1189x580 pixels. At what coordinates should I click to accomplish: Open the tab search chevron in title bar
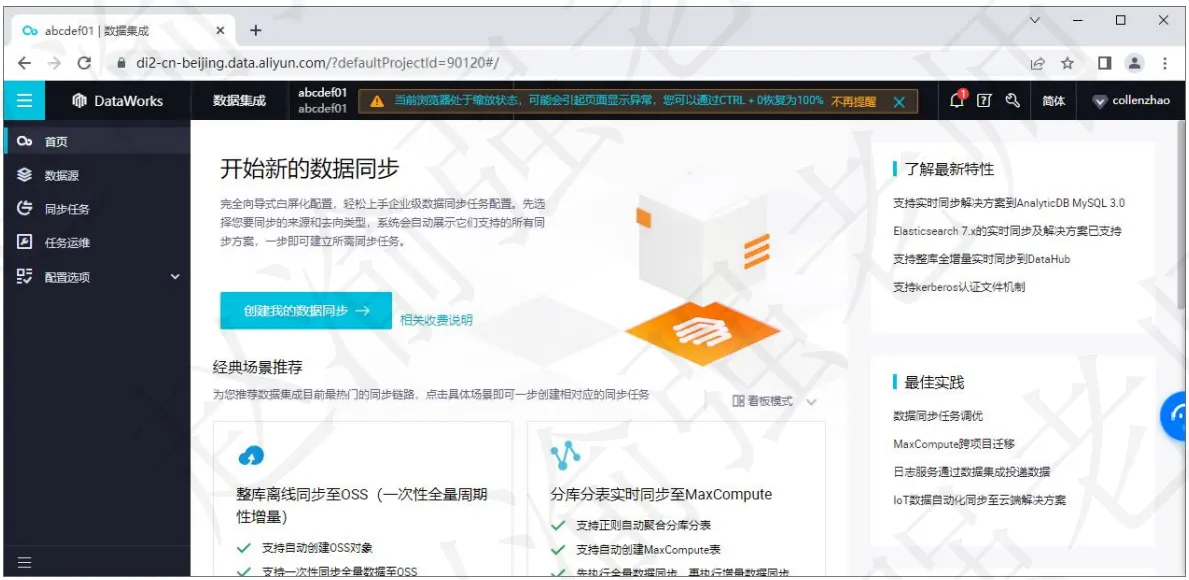pos(1034,20)
